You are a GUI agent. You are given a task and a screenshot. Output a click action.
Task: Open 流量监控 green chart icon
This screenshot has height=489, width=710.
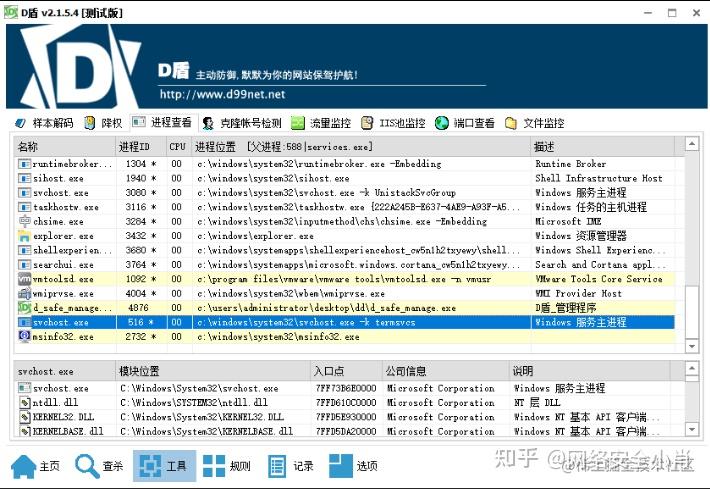tap(297, 123)
